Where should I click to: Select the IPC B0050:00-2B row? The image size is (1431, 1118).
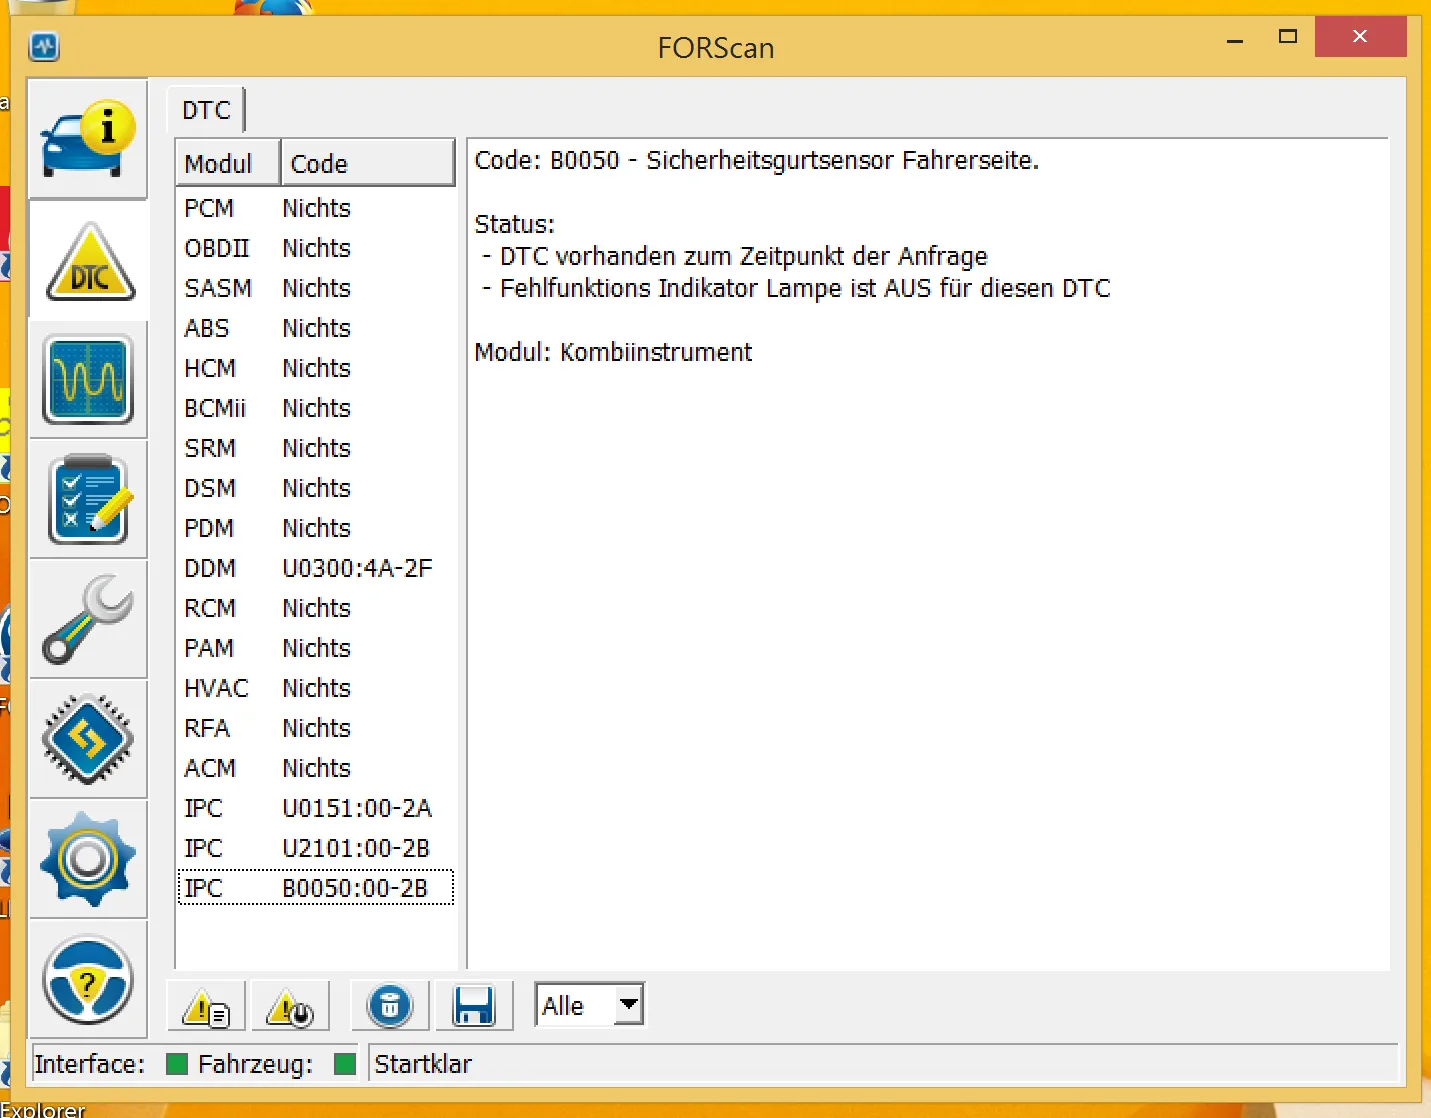(x=314, y=888)
